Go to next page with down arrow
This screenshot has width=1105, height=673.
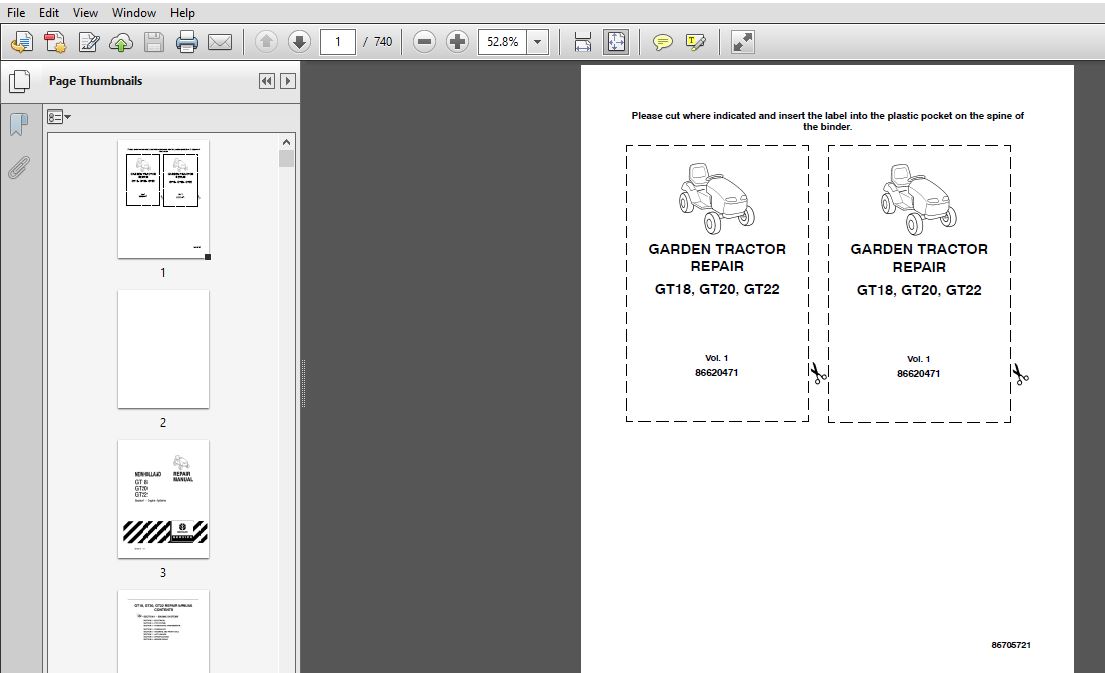[299, 42]
